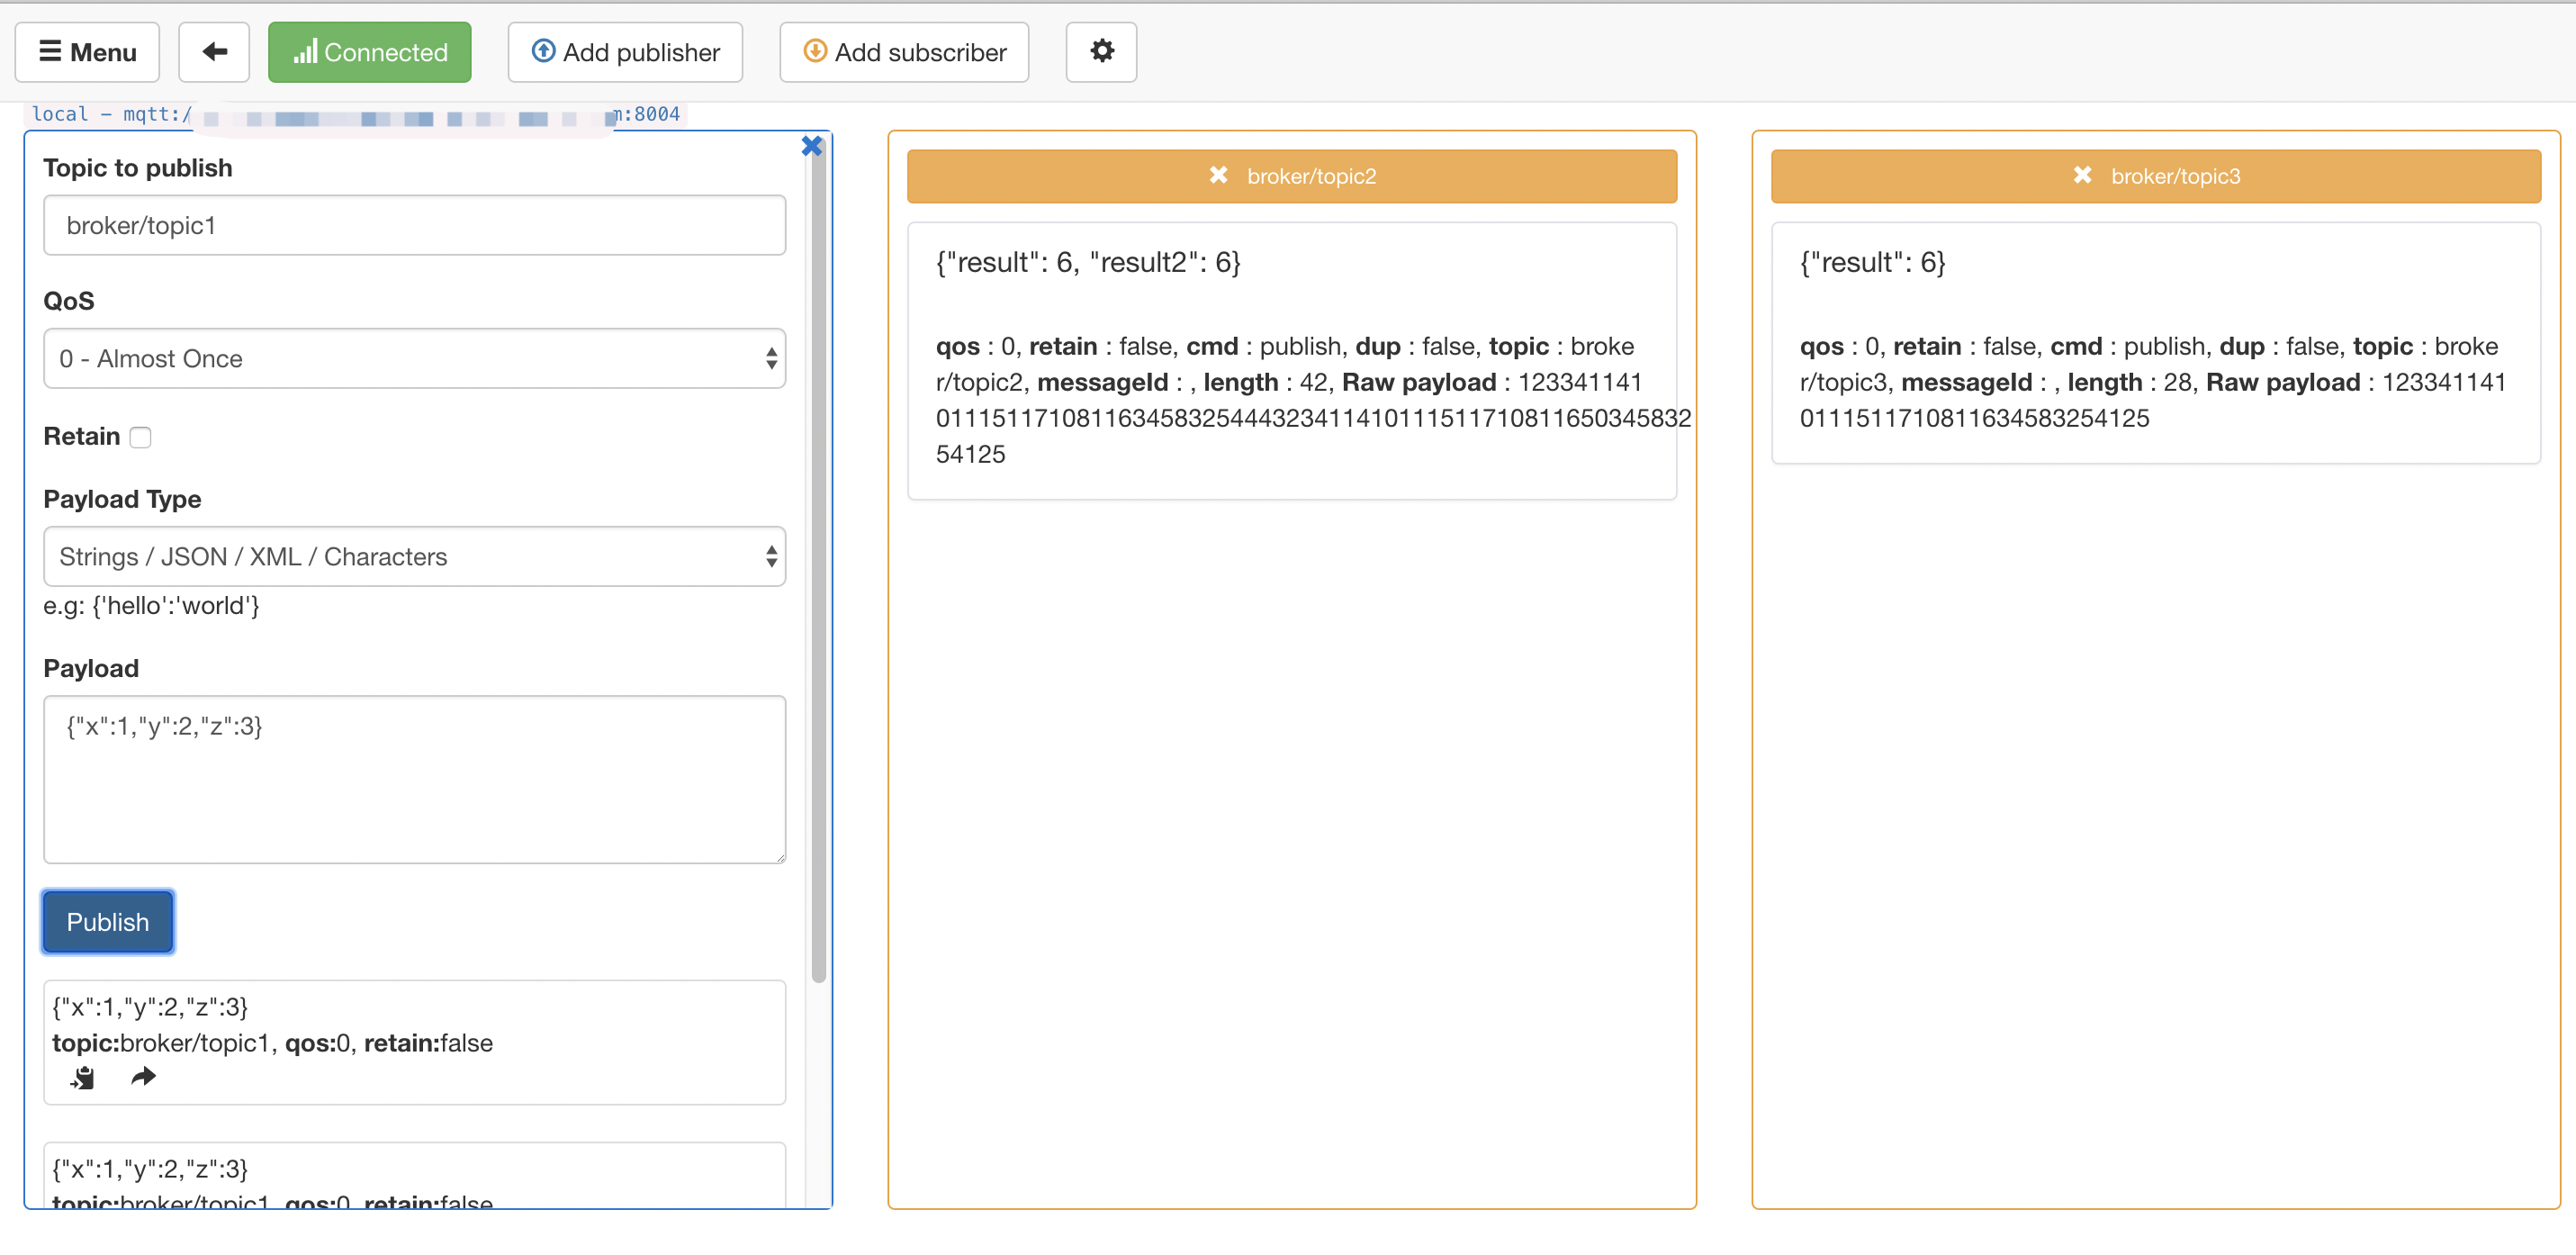Click Add subscriber

[x=904, y=52]
